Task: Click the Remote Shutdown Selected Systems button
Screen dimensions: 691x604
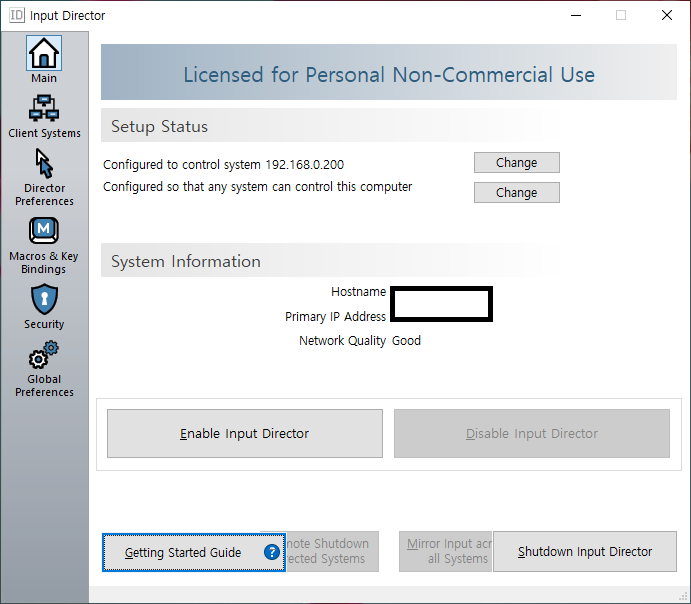Action: pos(332,552)
